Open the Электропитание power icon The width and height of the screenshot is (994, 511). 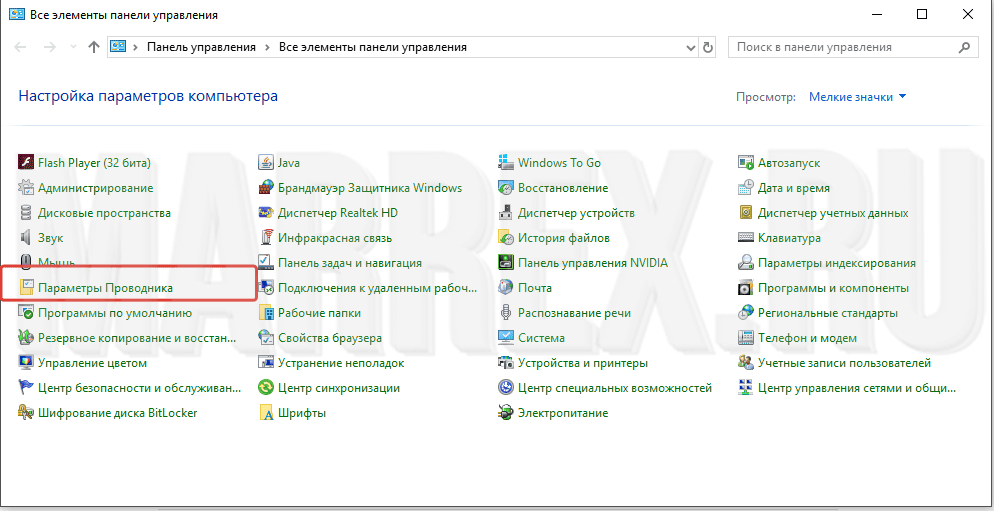[x=506, y=413]
